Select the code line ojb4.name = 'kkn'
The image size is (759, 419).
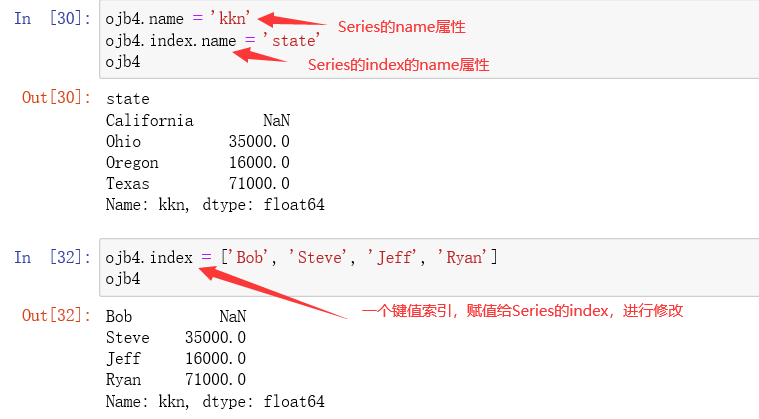178,18
